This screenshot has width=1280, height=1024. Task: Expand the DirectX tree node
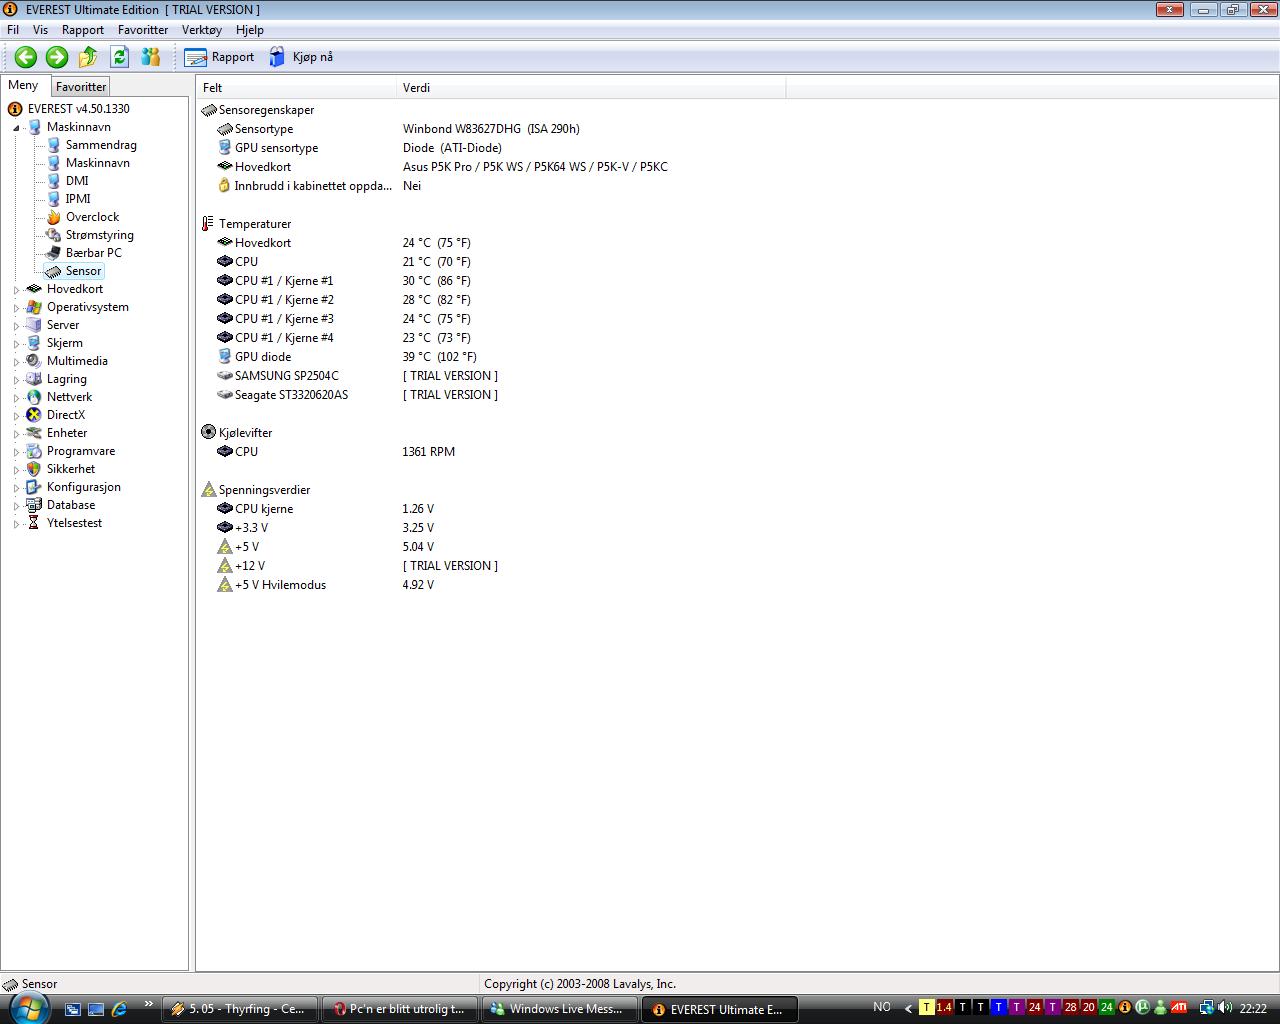tap(16, 416)
